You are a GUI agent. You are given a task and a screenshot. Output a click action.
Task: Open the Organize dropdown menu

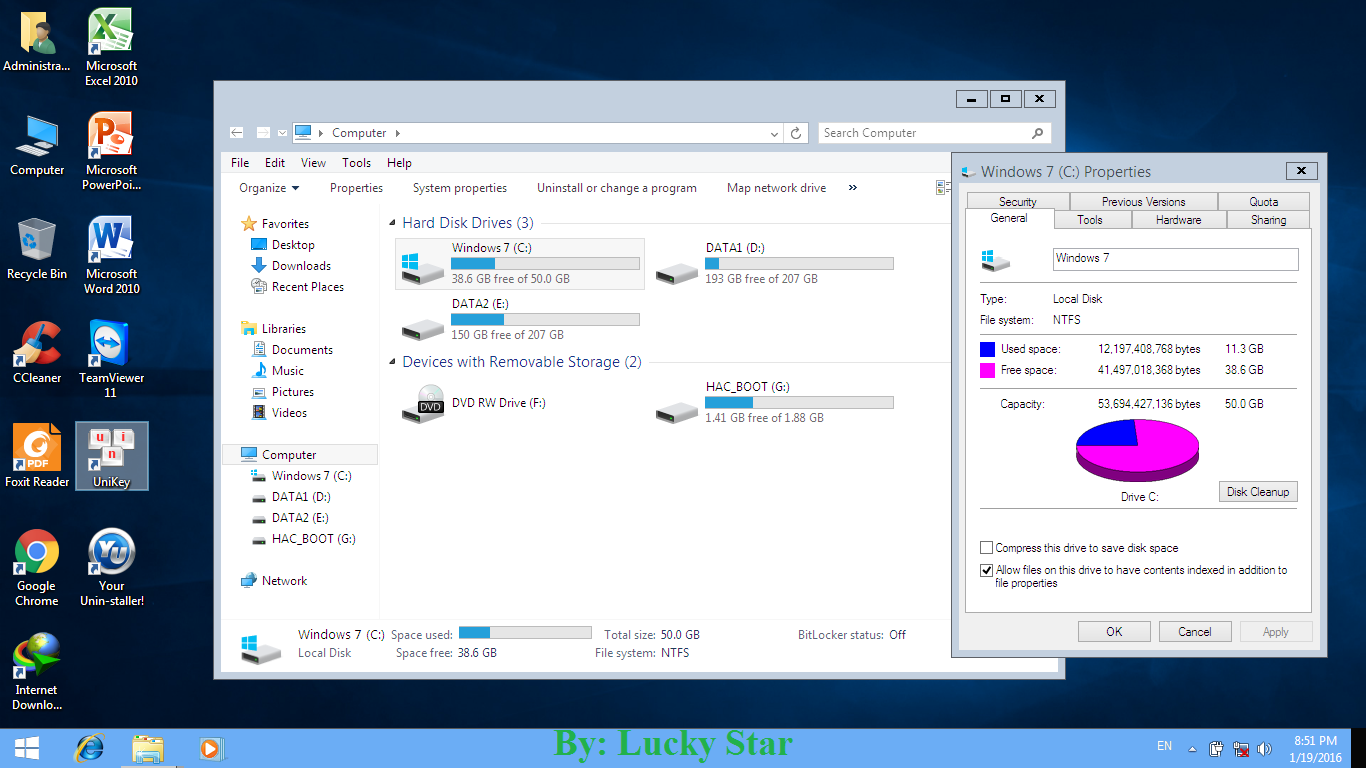[269, 188]
